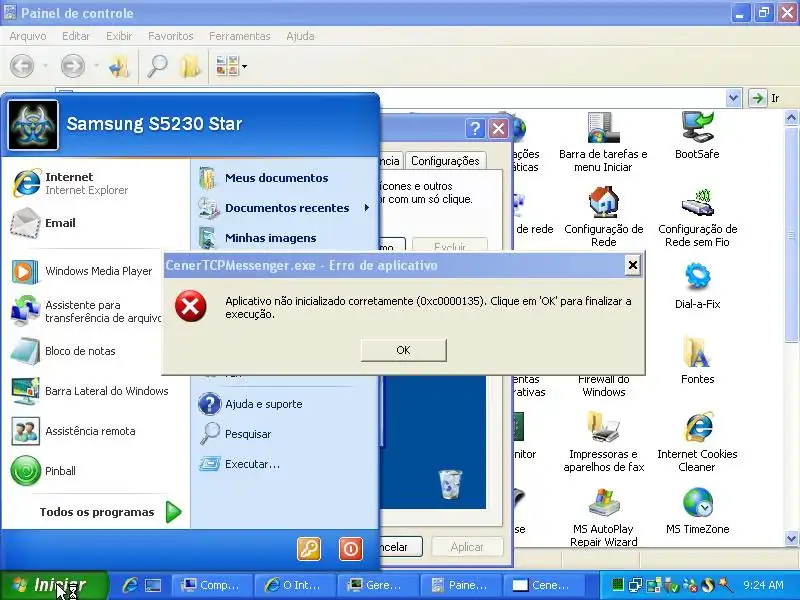Click the Ir go button

pos(764,97)
